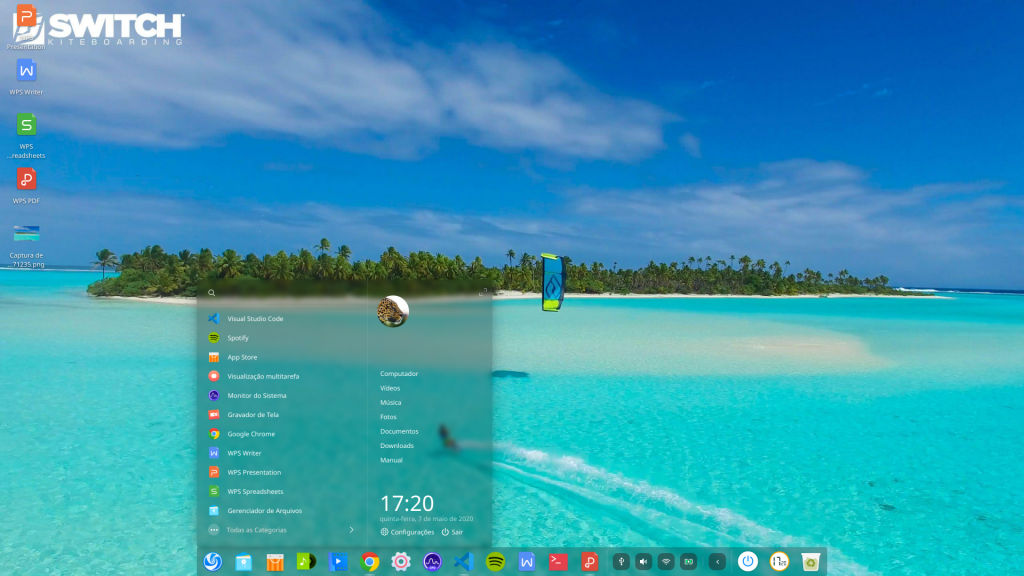
Task: Launch the App Store from the dock
Action: (x=275, y=562)
